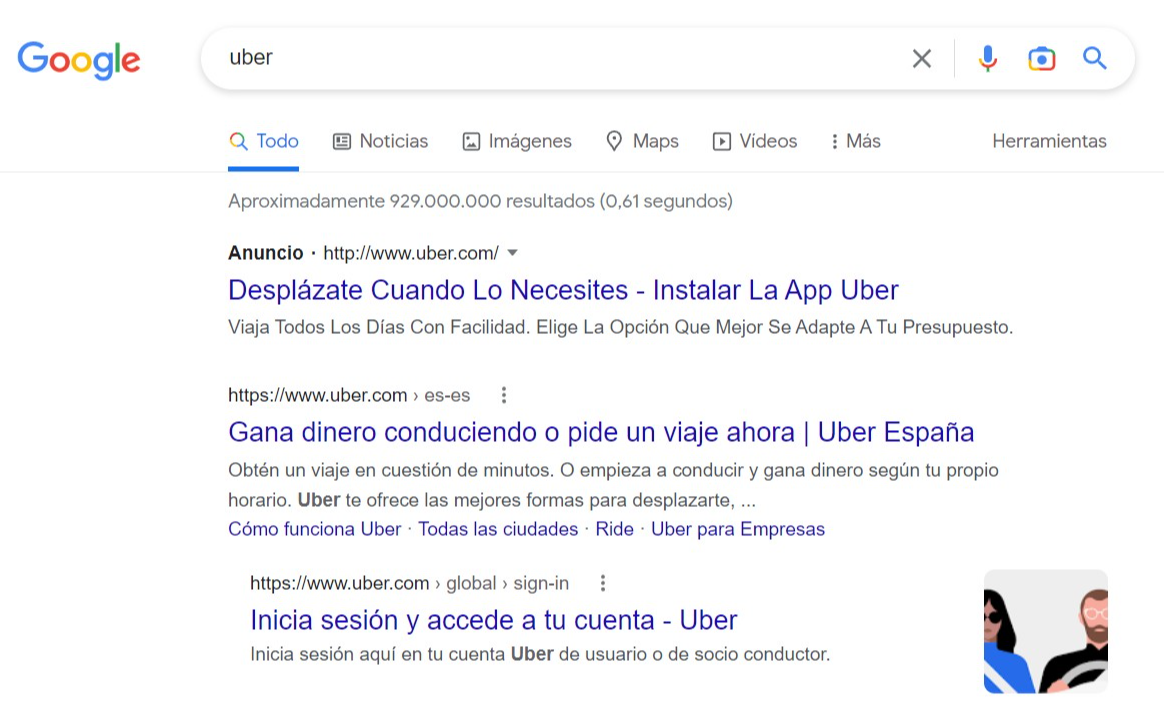Click the Uber illustration thumbnail
Screen dimensions: 1164x714
[1045, 632]
